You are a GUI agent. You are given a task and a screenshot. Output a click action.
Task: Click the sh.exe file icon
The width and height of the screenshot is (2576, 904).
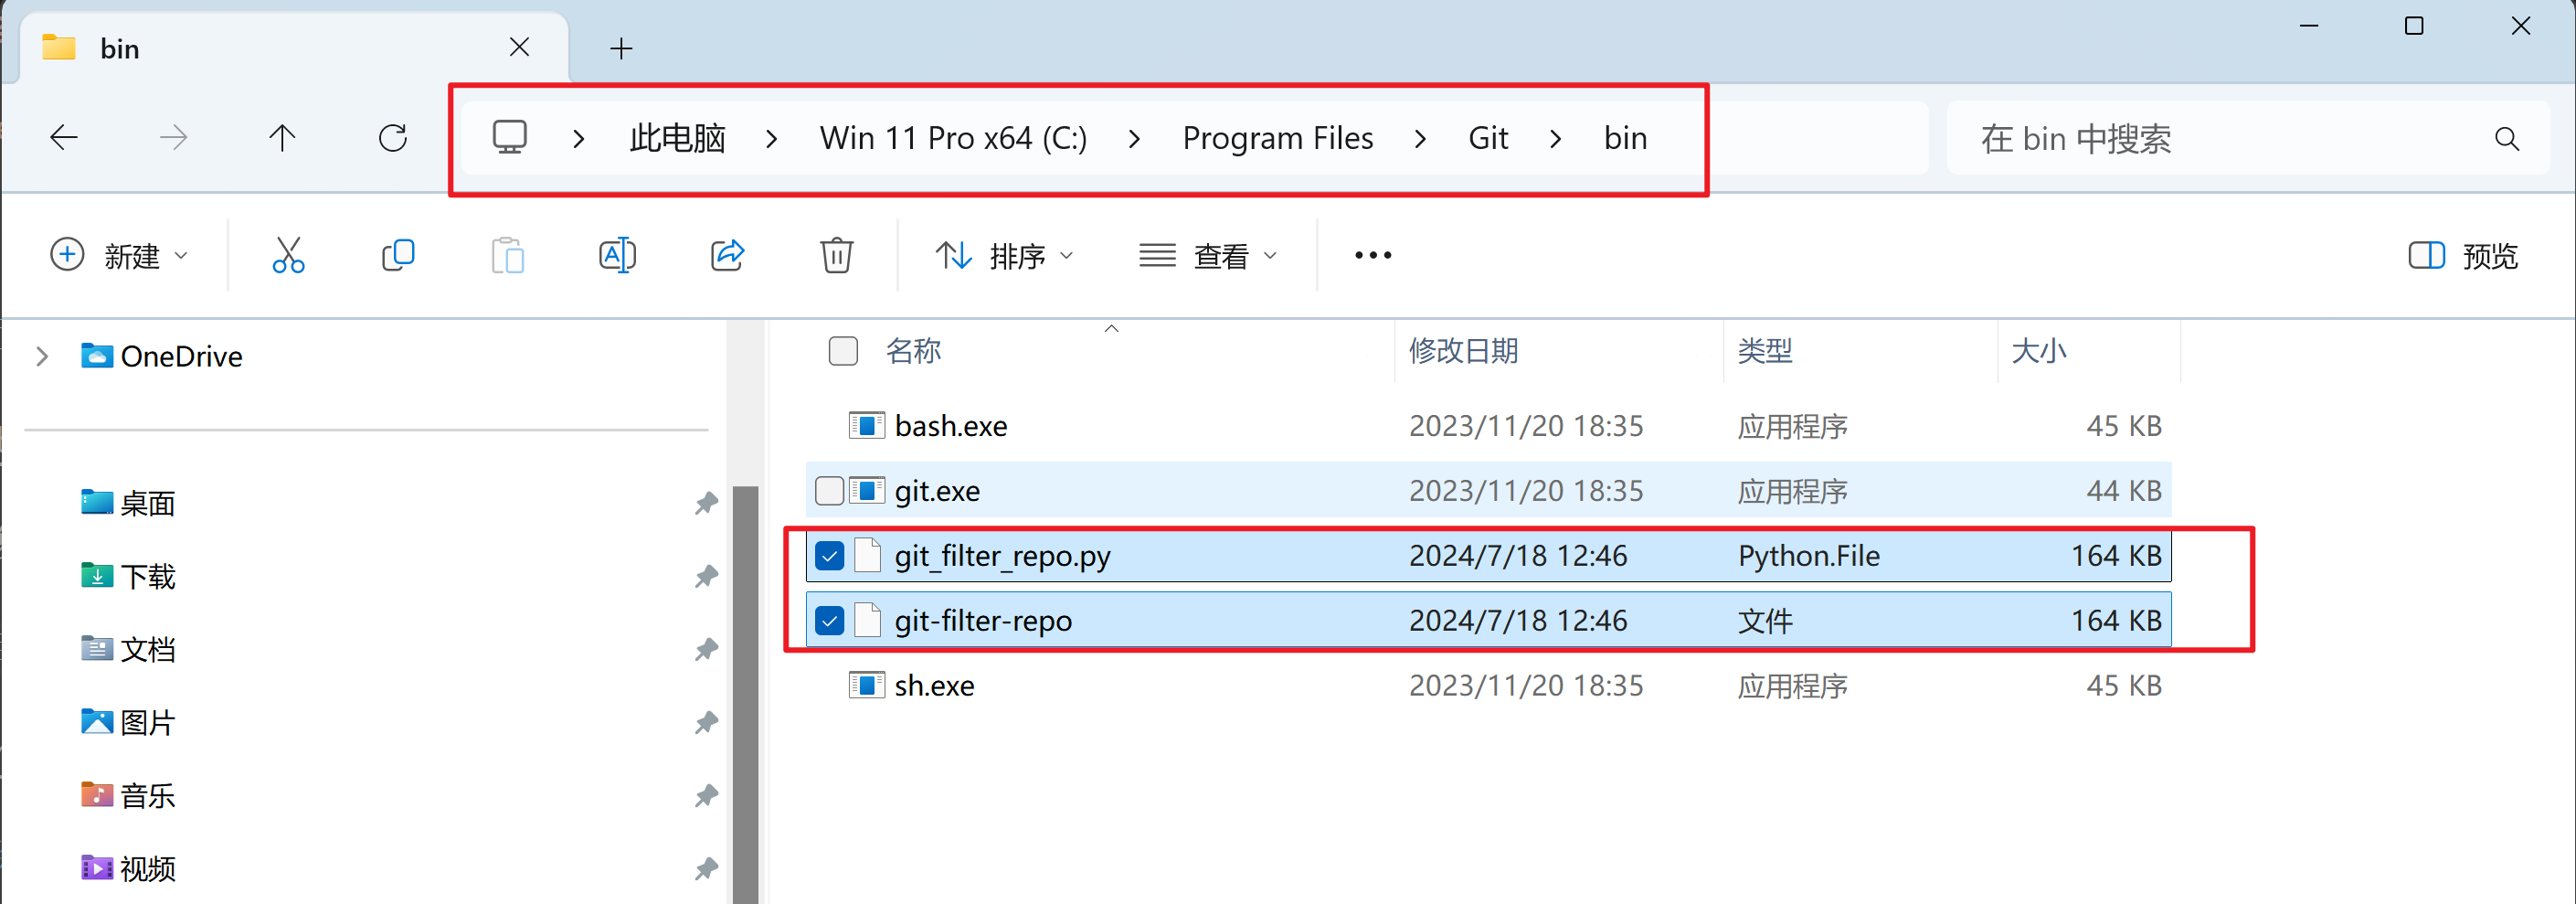(x=866, y=685)
